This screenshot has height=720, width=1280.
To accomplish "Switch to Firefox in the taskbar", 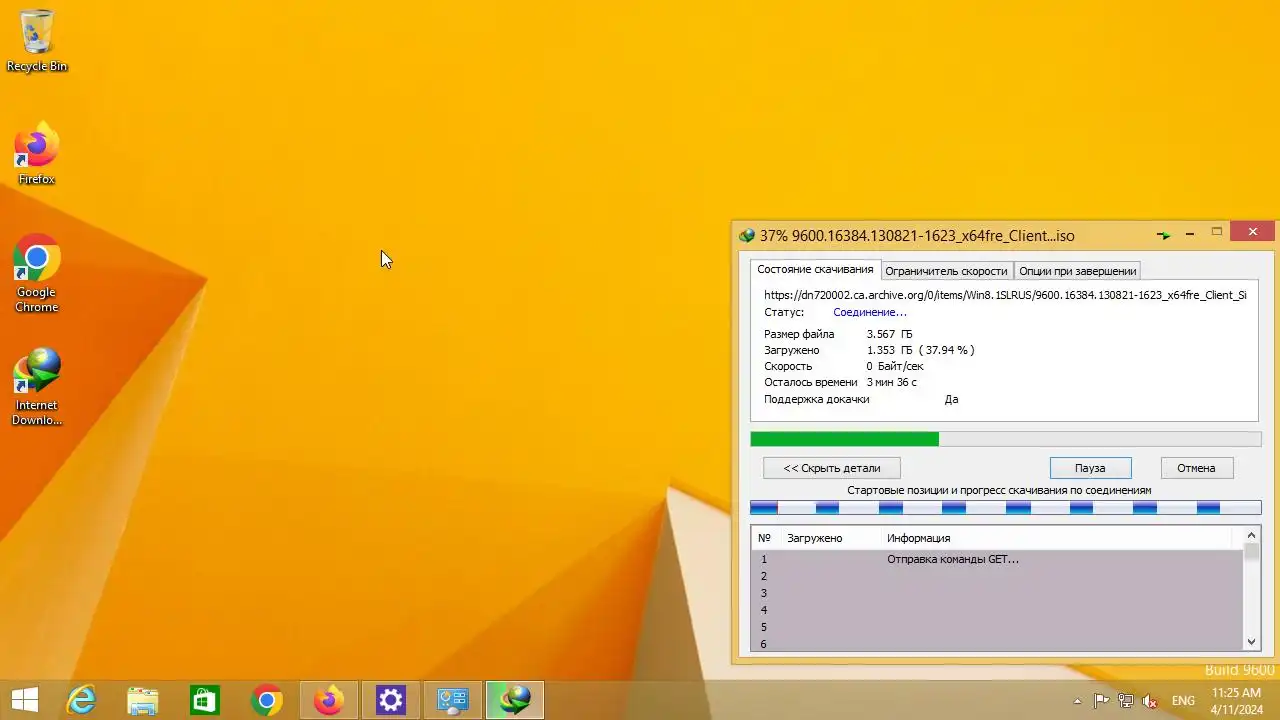I will (x=329, y=701).
